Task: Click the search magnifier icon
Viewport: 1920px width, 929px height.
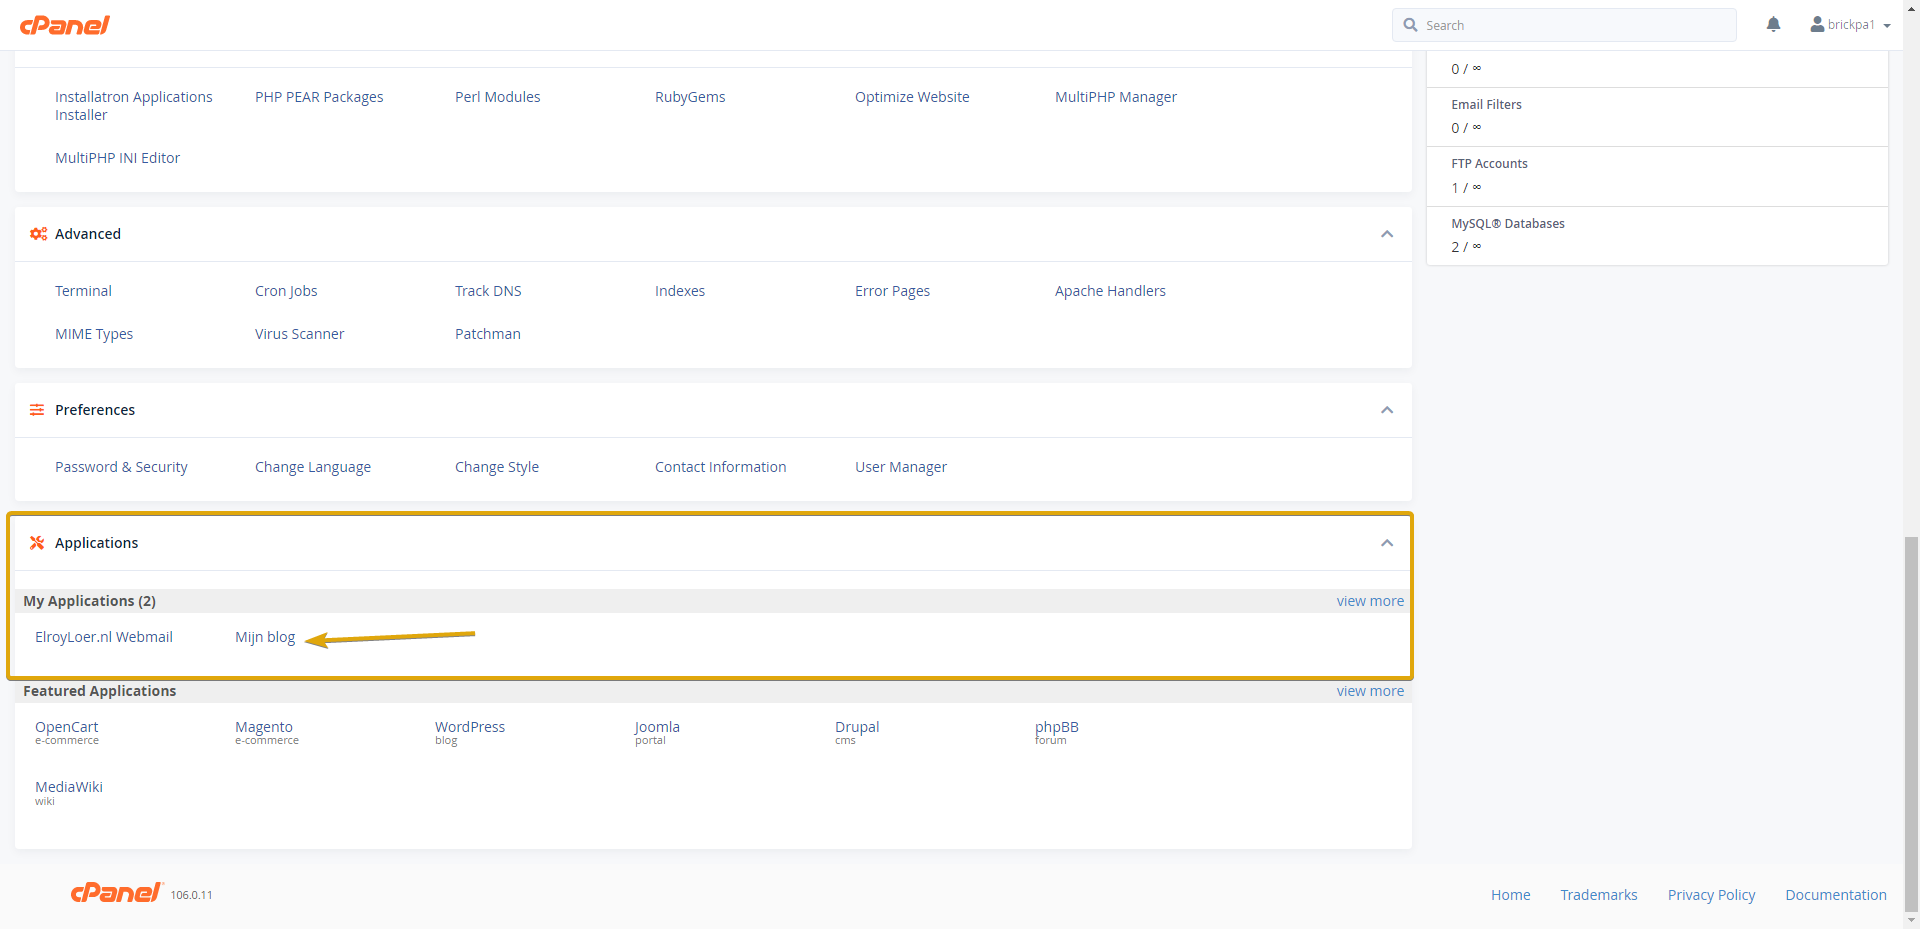Action: tap(1410, 25)
